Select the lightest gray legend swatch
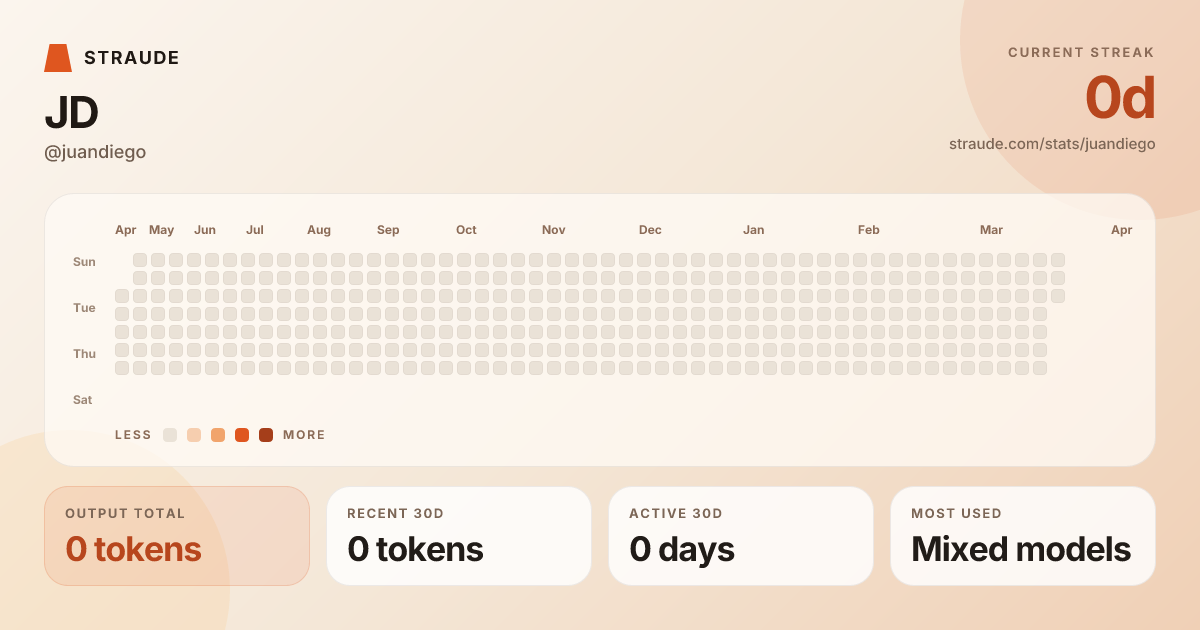Viewport: 1200px width, 630px height. click(x=170, y=435)
